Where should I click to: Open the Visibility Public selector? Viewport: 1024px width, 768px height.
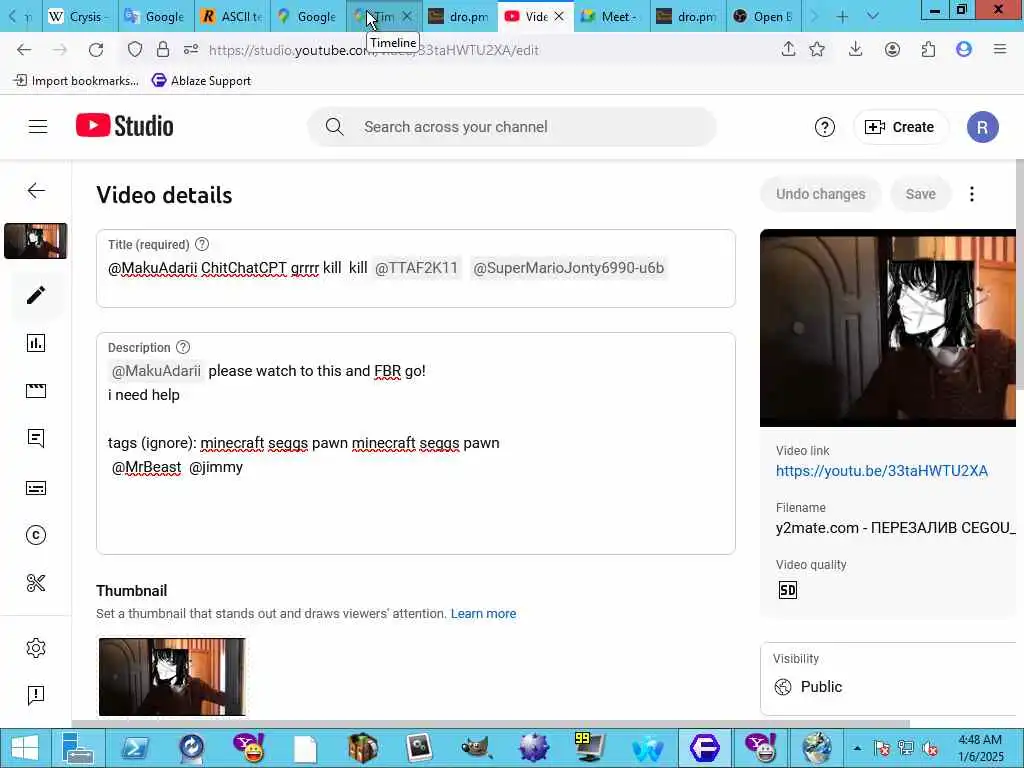point(888,679)
